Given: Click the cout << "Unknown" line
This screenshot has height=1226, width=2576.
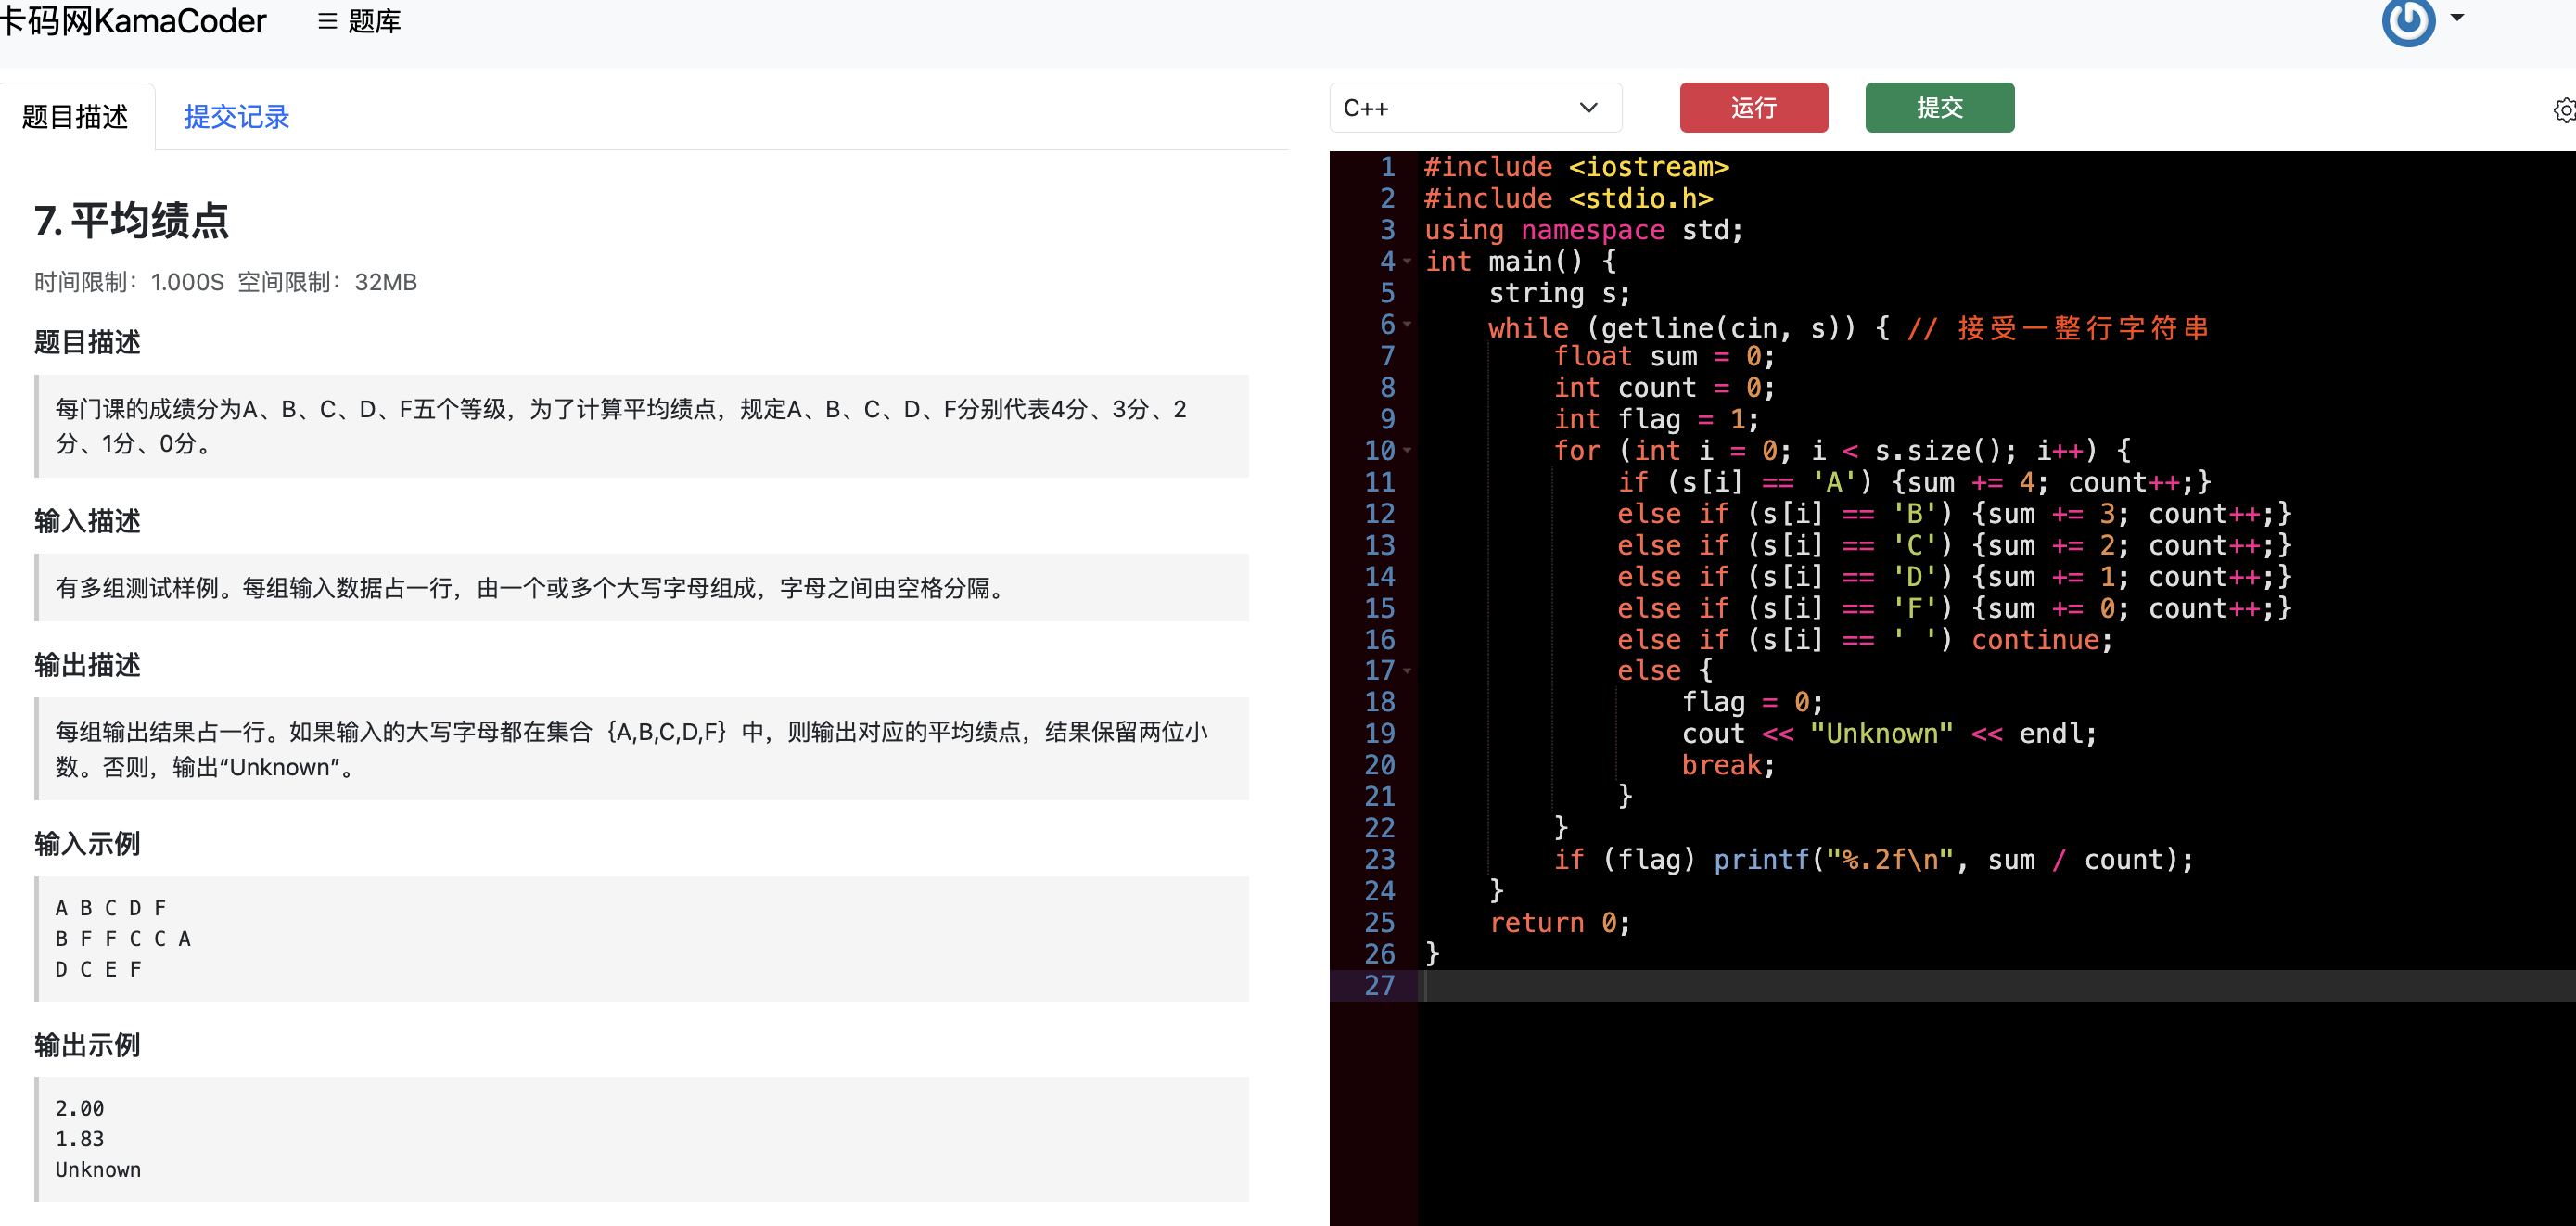Looking at the screenshot, I should (1889, 734).
